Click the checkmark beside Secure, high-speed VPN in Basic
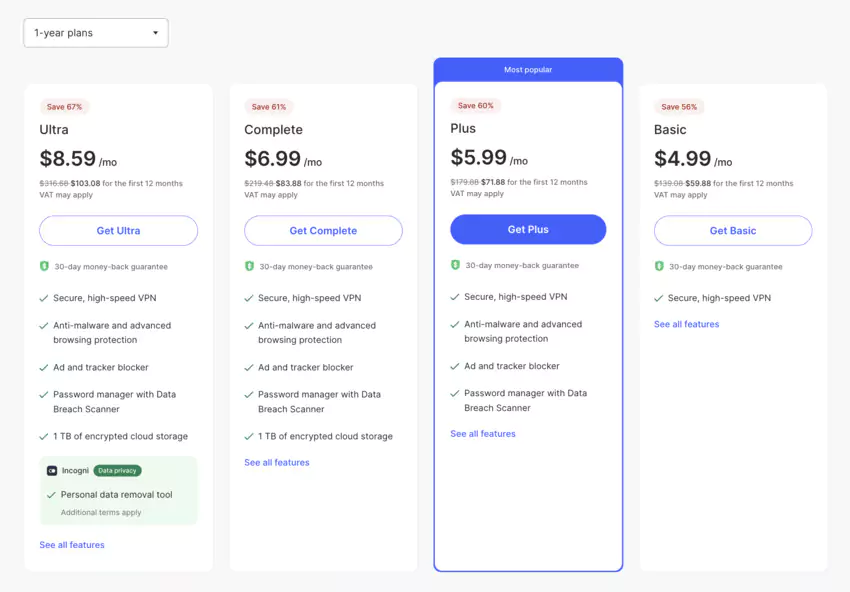 tap(658, 297)
